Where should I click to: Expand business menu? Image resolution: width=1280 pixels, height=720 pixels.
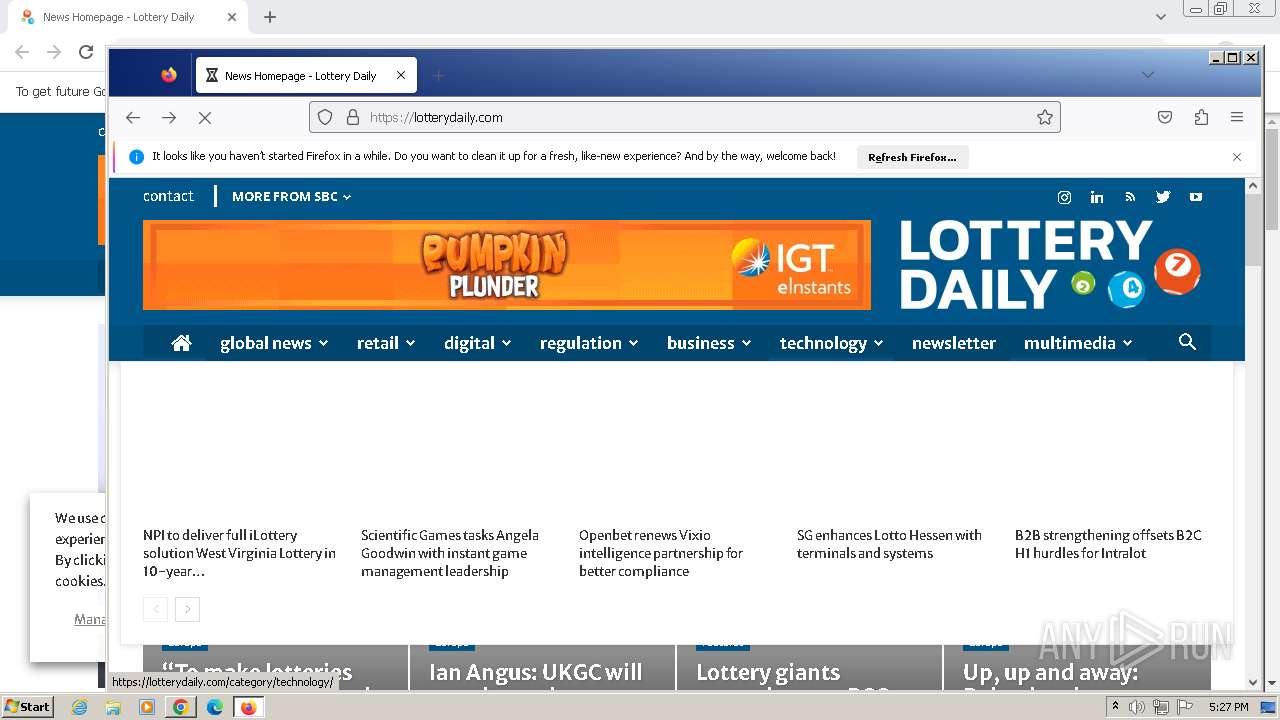tap(709, 343)
